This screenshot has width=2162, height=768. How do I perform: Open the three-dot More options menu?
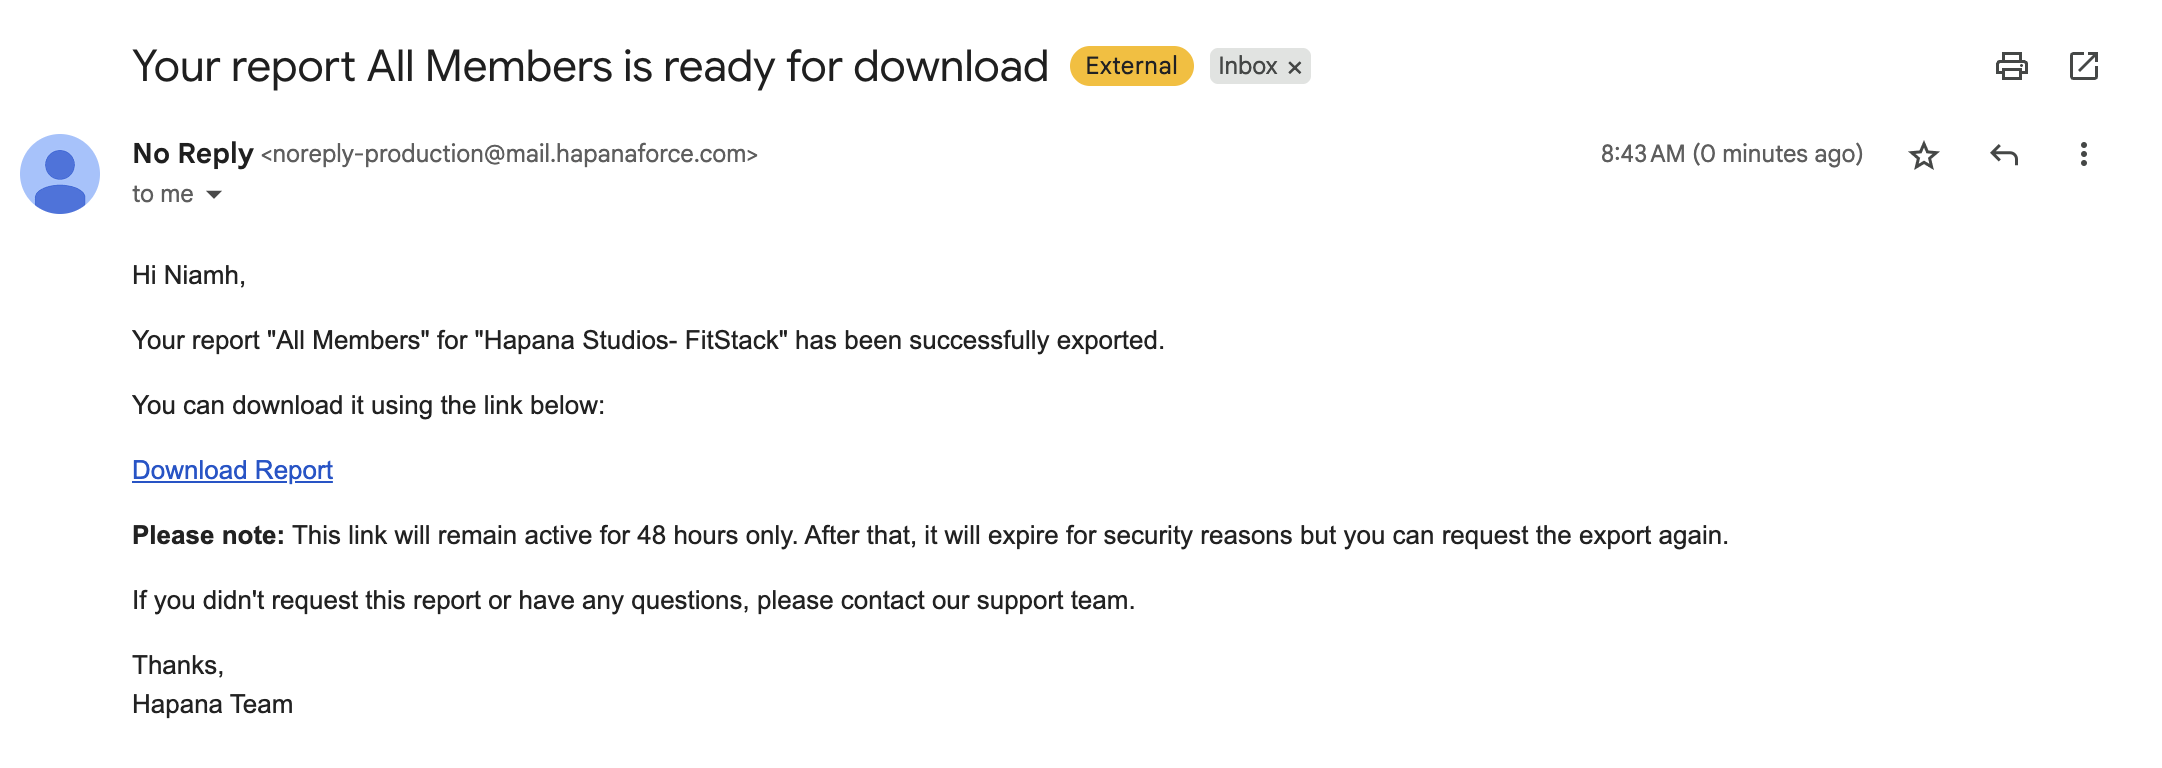click(2083, 155)
